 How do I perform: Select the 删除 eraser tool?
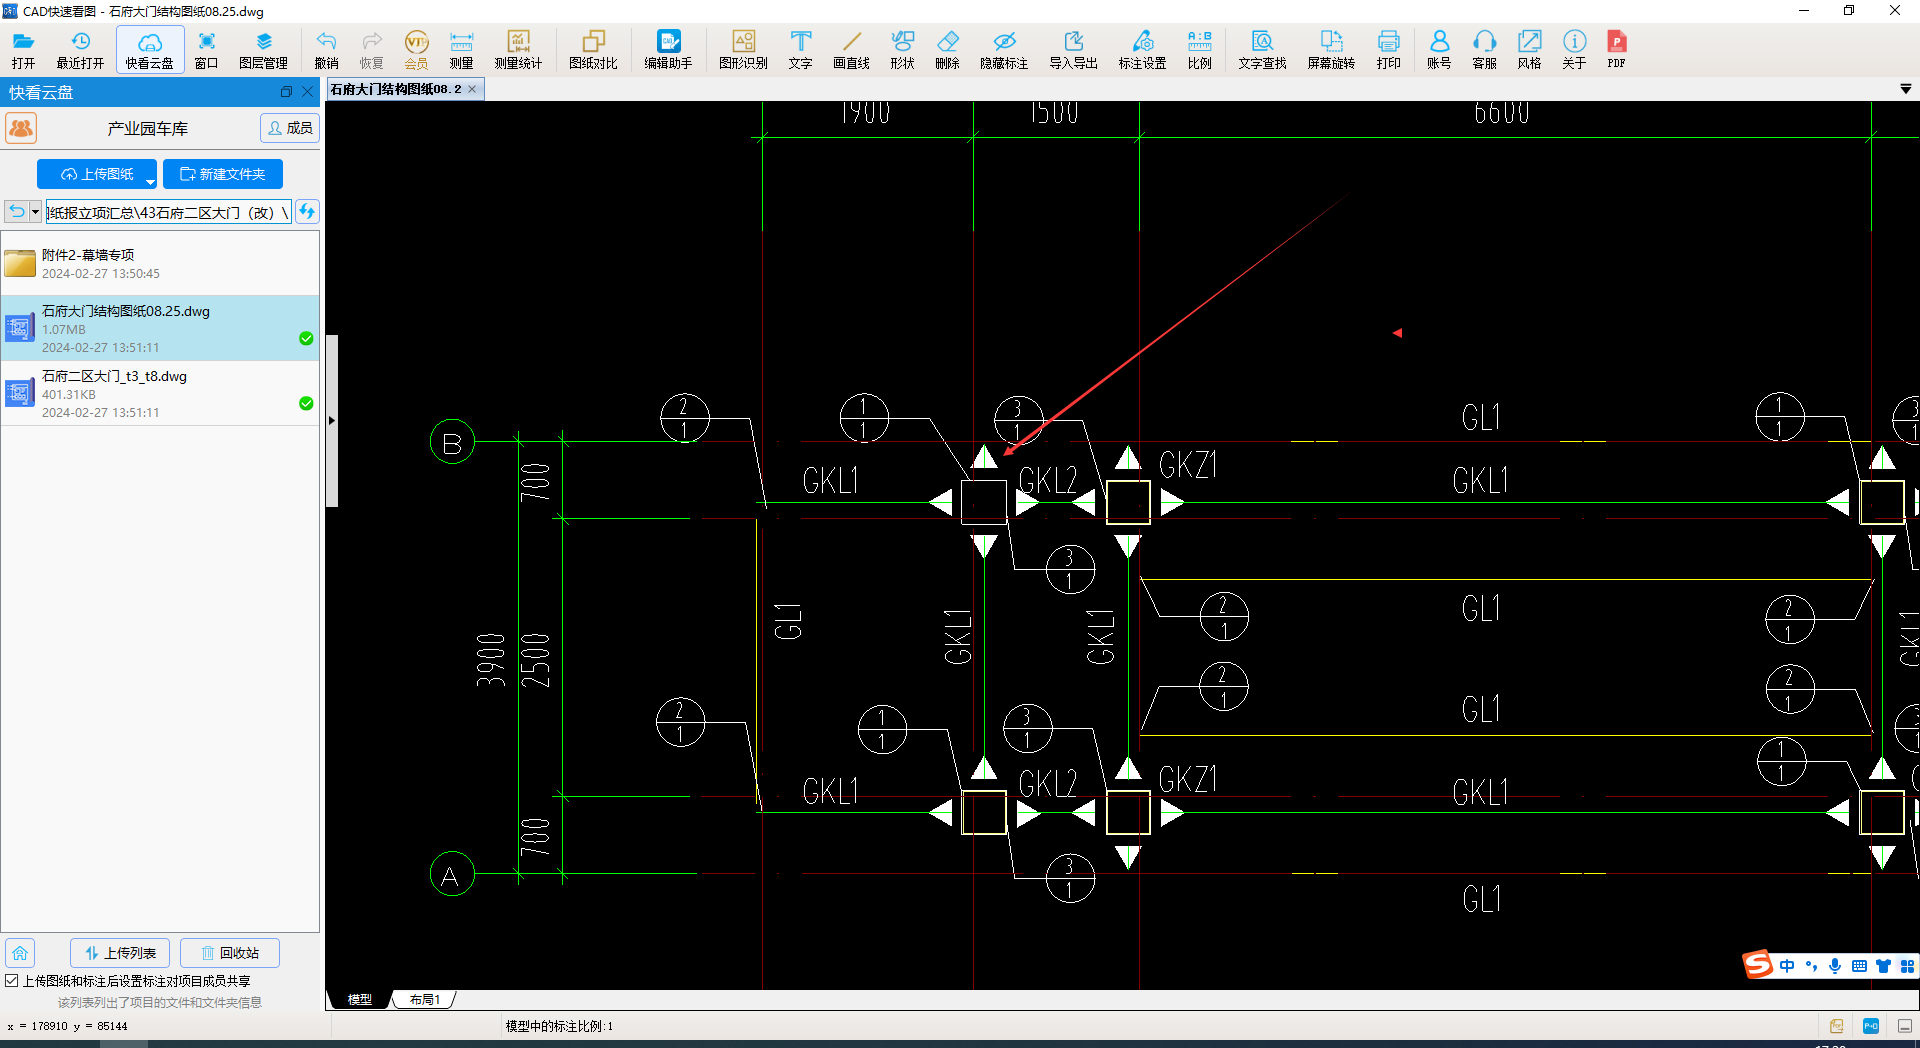point(947,49)
